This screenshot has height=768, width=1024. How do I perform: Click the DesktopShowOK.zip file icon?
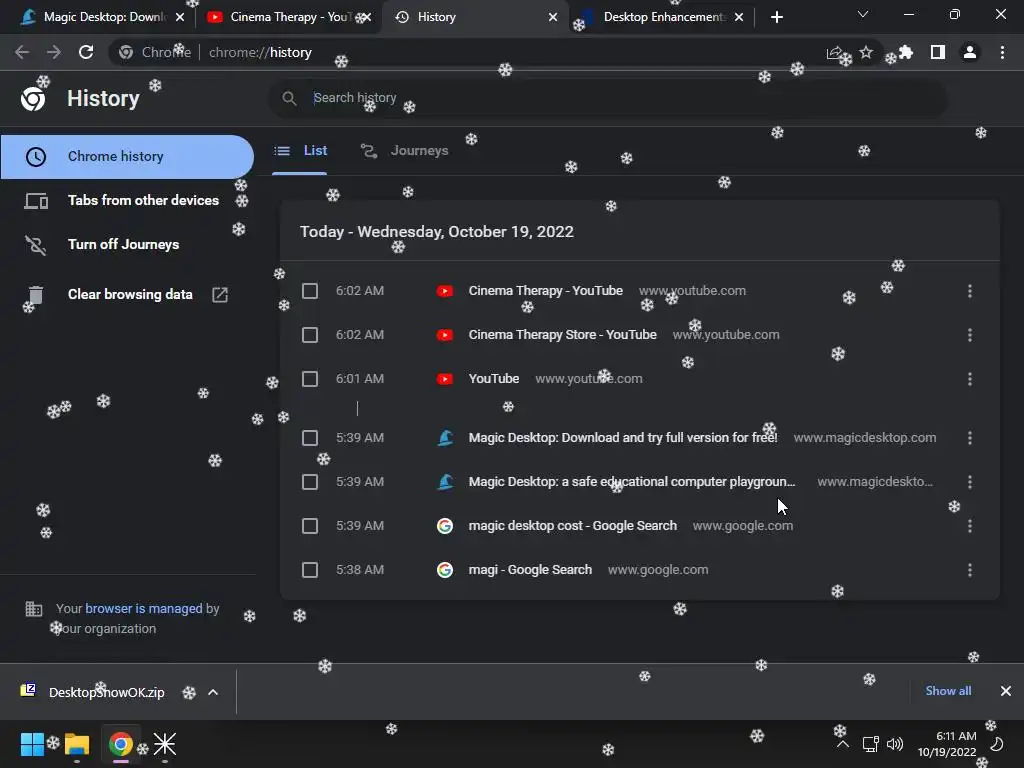[x=28, y=690]
